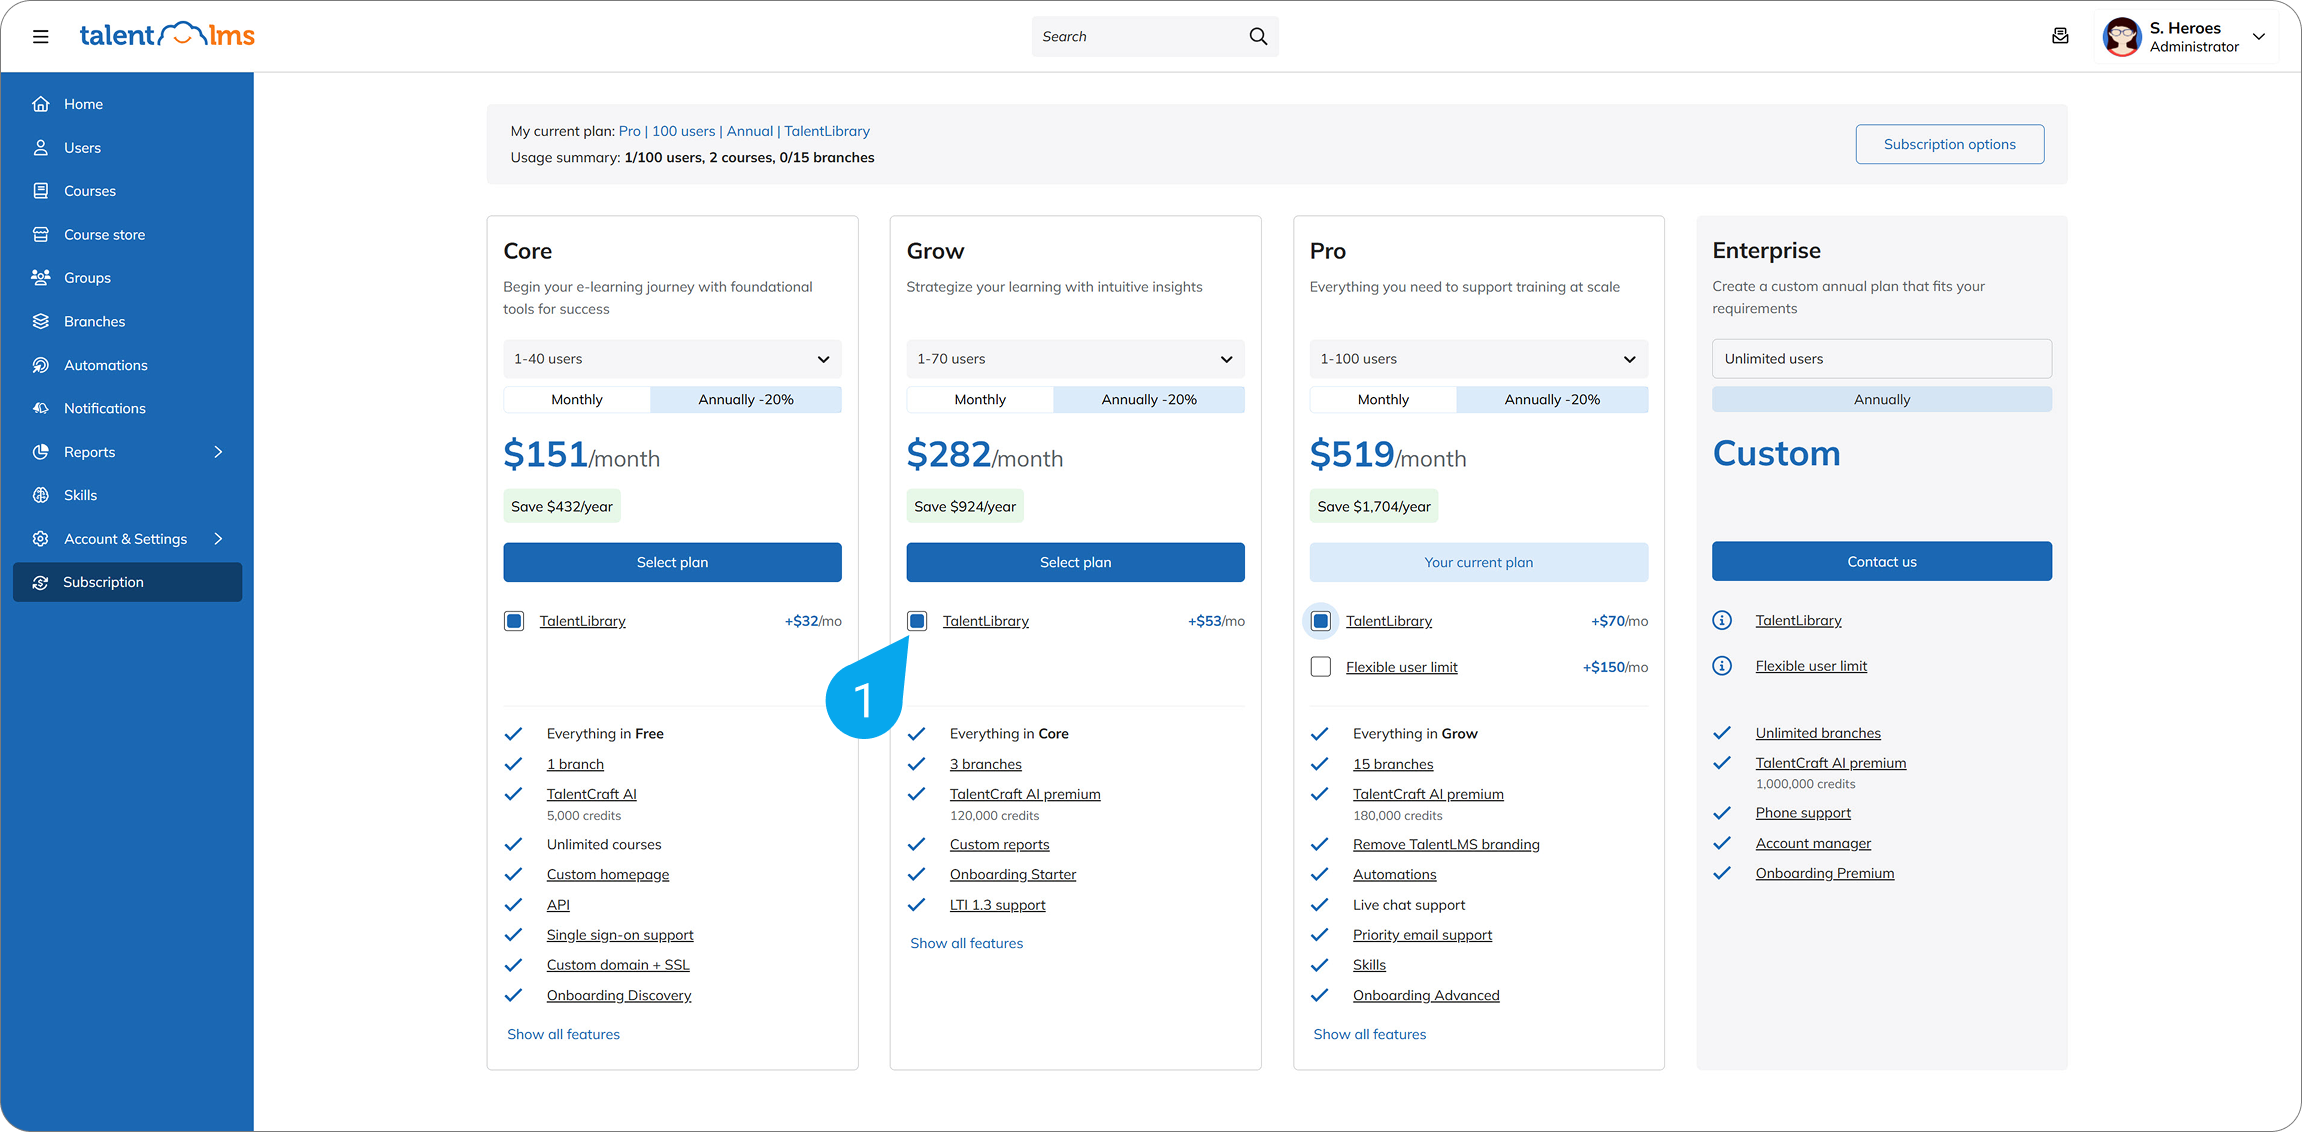
Task: Select Annually -20% billing for Pro plan
Action: point(1552,399)
